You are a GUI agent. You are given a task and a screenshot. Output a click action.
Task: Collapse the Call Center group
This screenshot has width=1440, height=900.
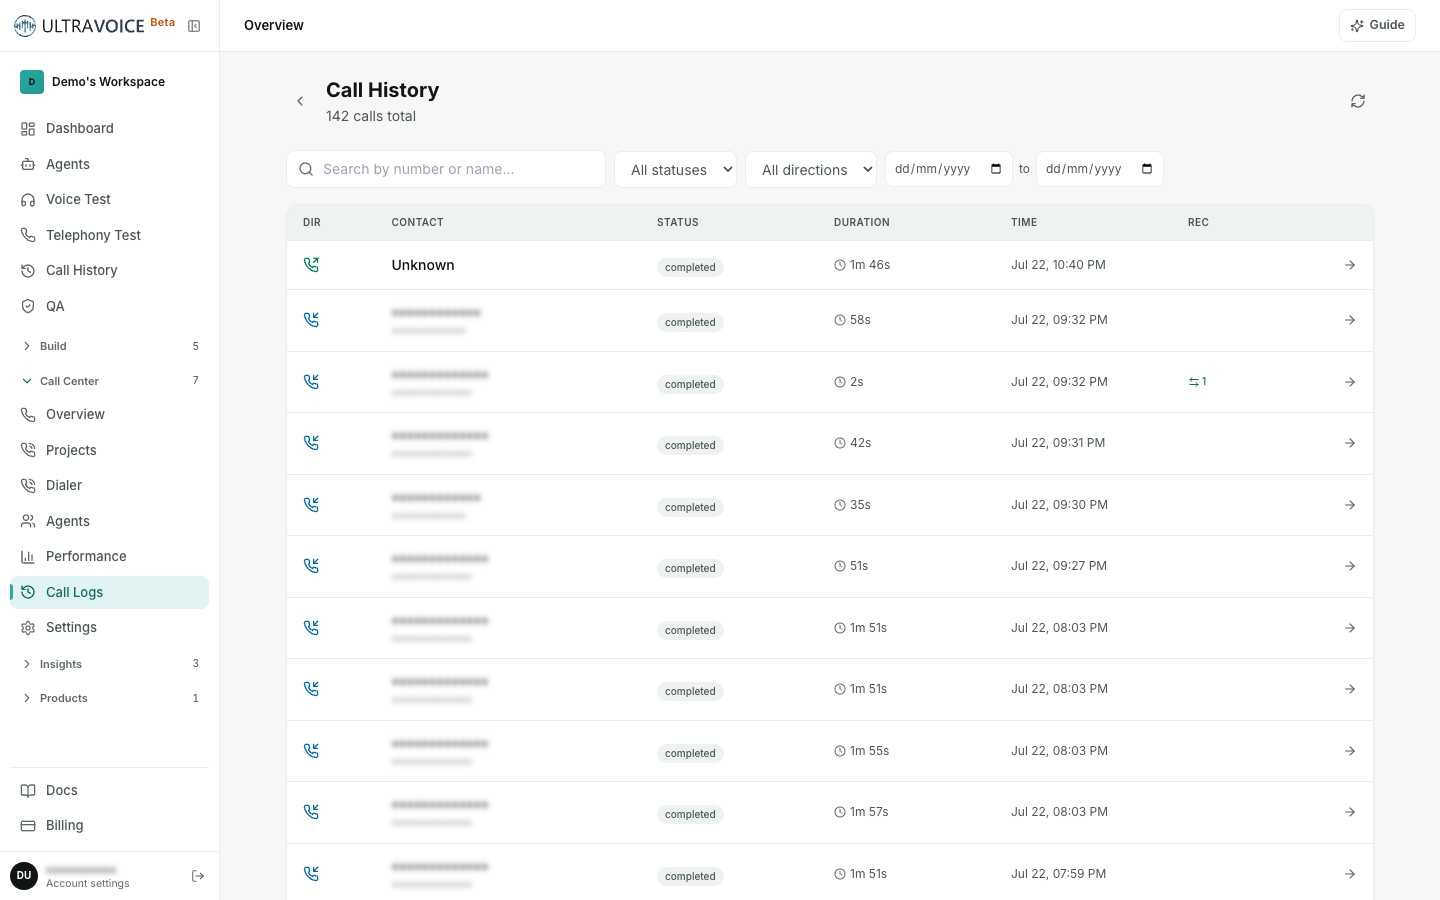pyautogui.click(x=109, y=381)
